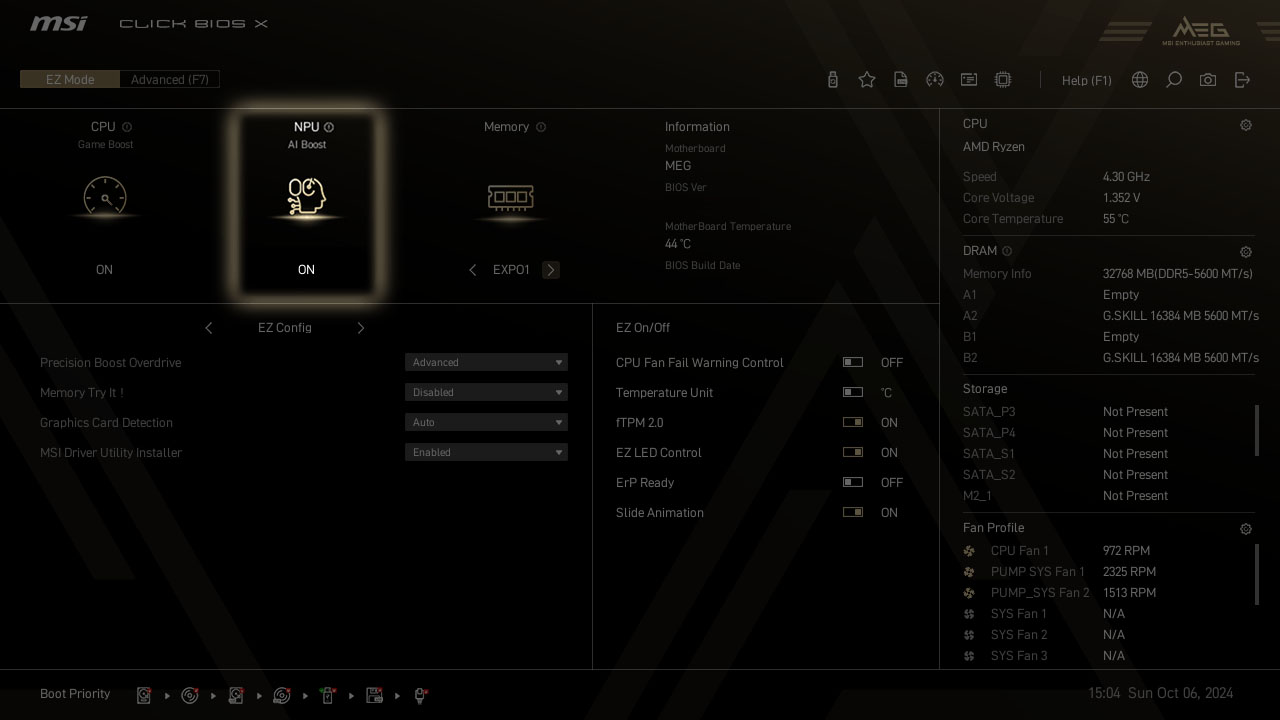Expand the Memory Try It dropdown
The image size is (1280, 720).
[x=486, y=393]
